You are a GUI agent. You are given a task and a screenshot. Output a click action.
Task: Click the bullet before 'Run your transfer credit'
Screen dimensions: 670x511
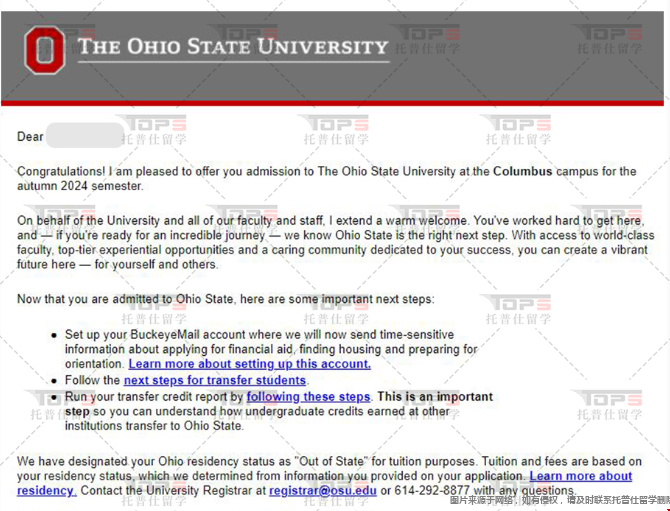point(54,397)
